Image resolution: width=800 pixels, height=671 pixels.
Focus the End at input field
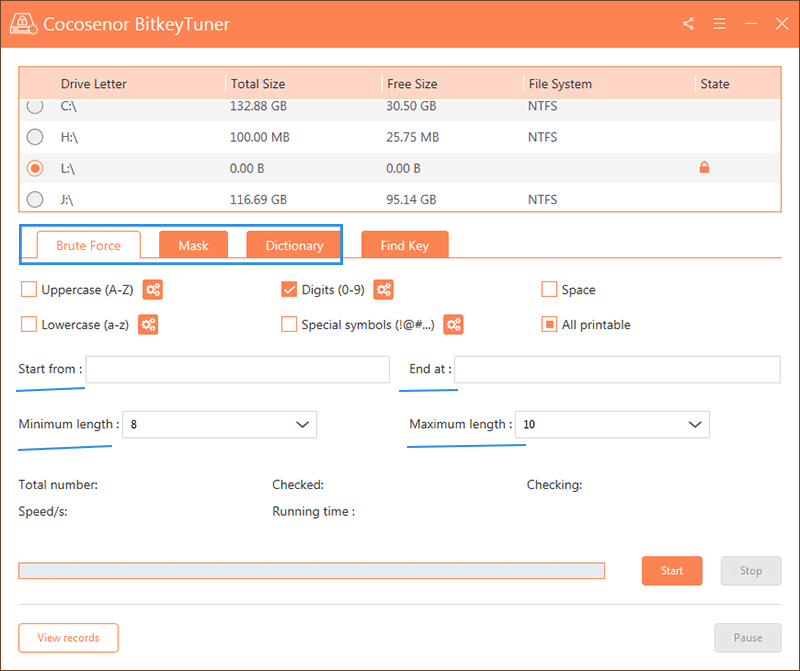[617, 369]
